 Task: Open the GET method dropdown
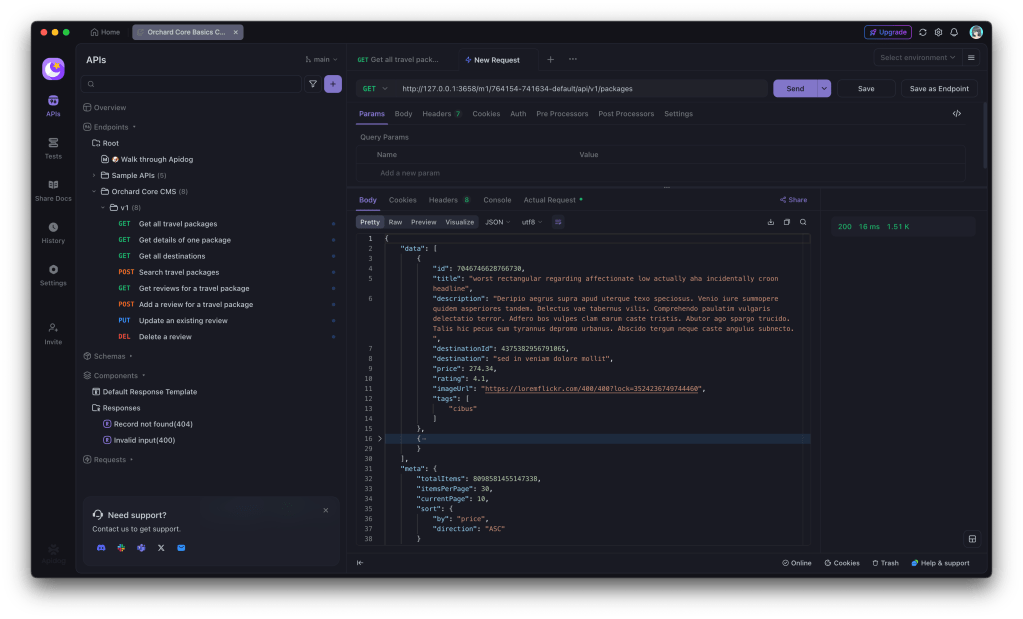[x=375, y=88]
